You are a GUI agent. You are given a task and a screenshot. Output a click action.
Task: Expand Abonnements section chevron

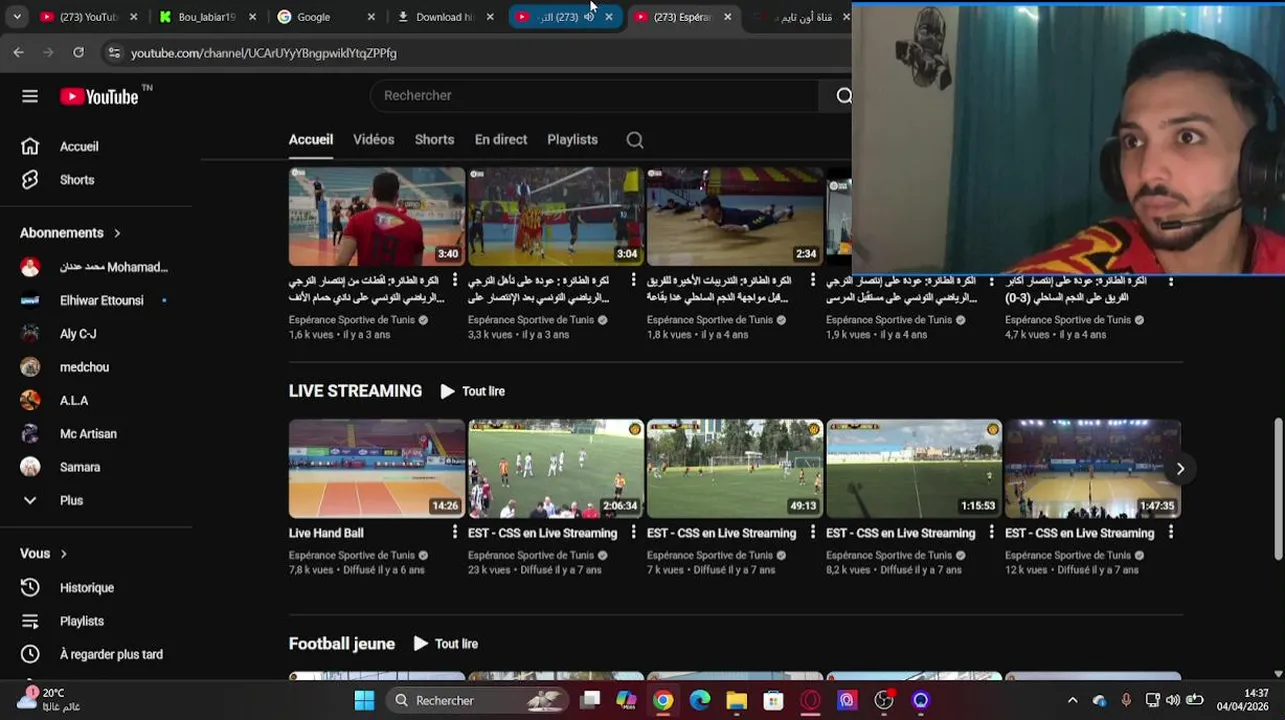pyautogui.click(x=117, y=233)
